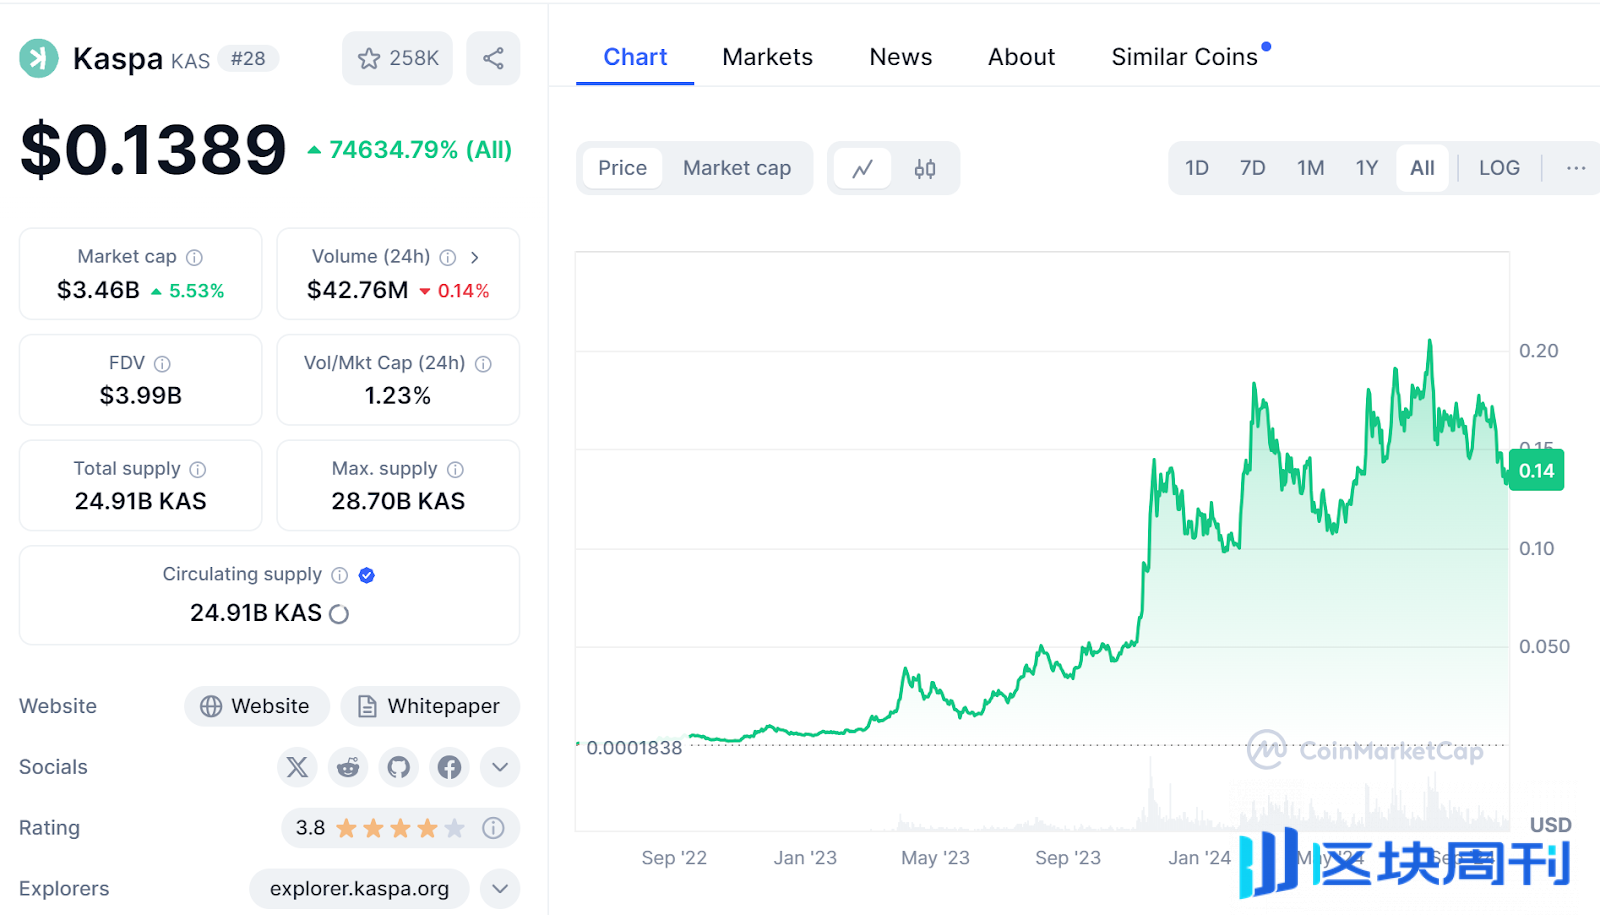
Task: Add Kaspa to watchlist via star button
Action: point(398,58)
